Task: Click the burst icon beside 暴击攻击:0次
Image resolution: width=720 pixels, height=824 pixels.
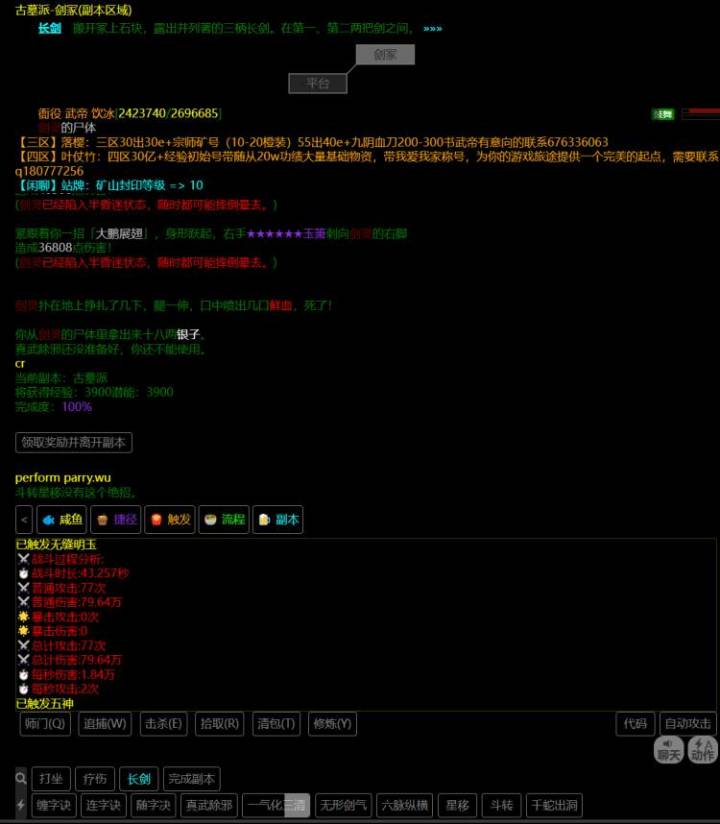Action: pyautogui.click(x=24, y=616)
